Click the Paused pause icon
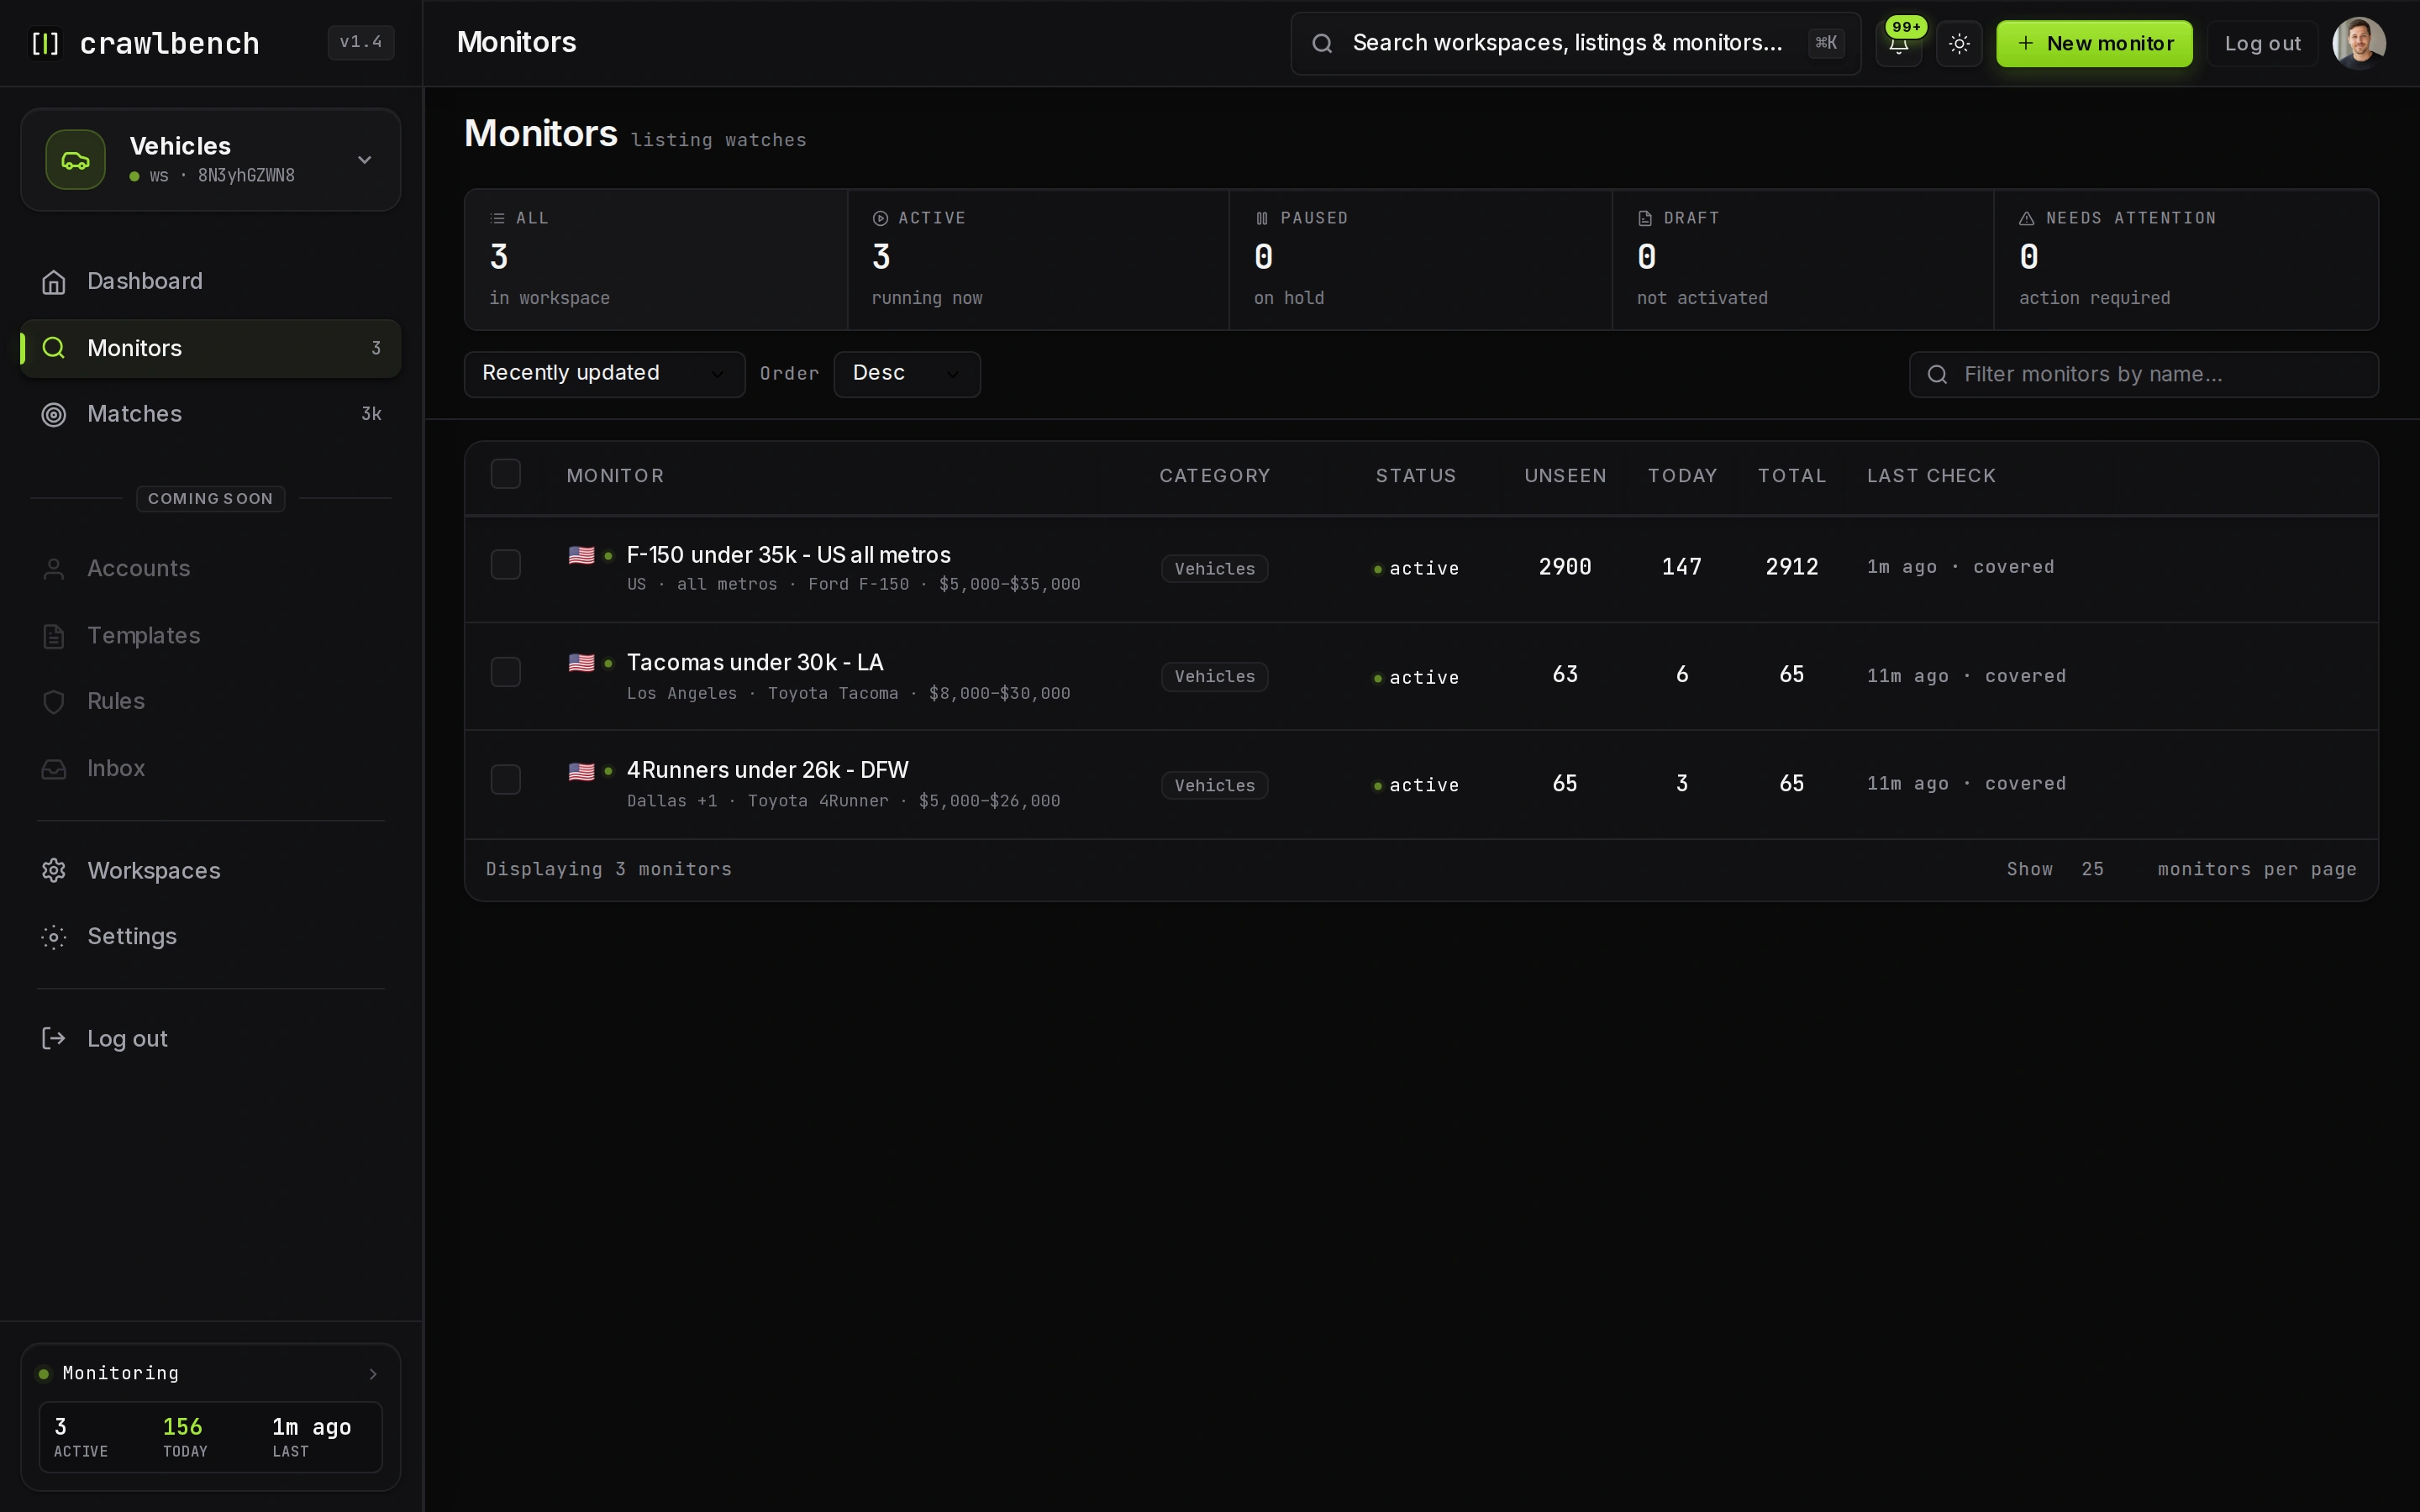Screen dimensions: 2420x1512 (x=1262, y=218)
